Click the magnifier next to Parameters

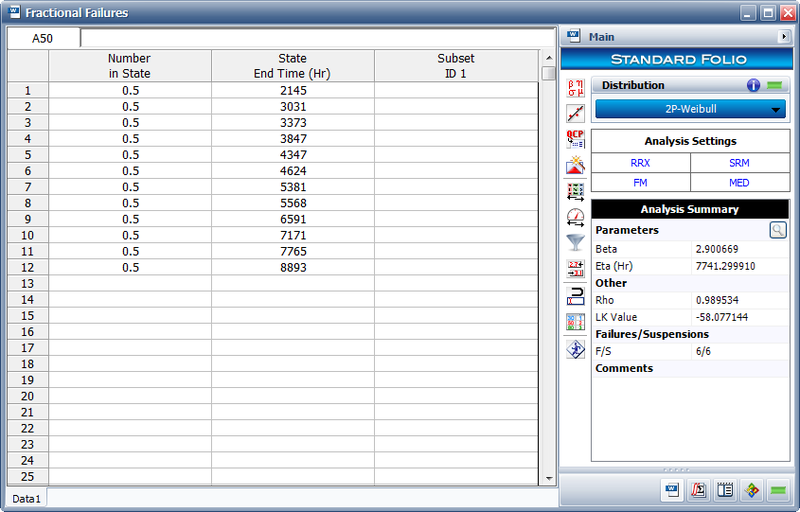pyautogui.click(x=778, y=230)
